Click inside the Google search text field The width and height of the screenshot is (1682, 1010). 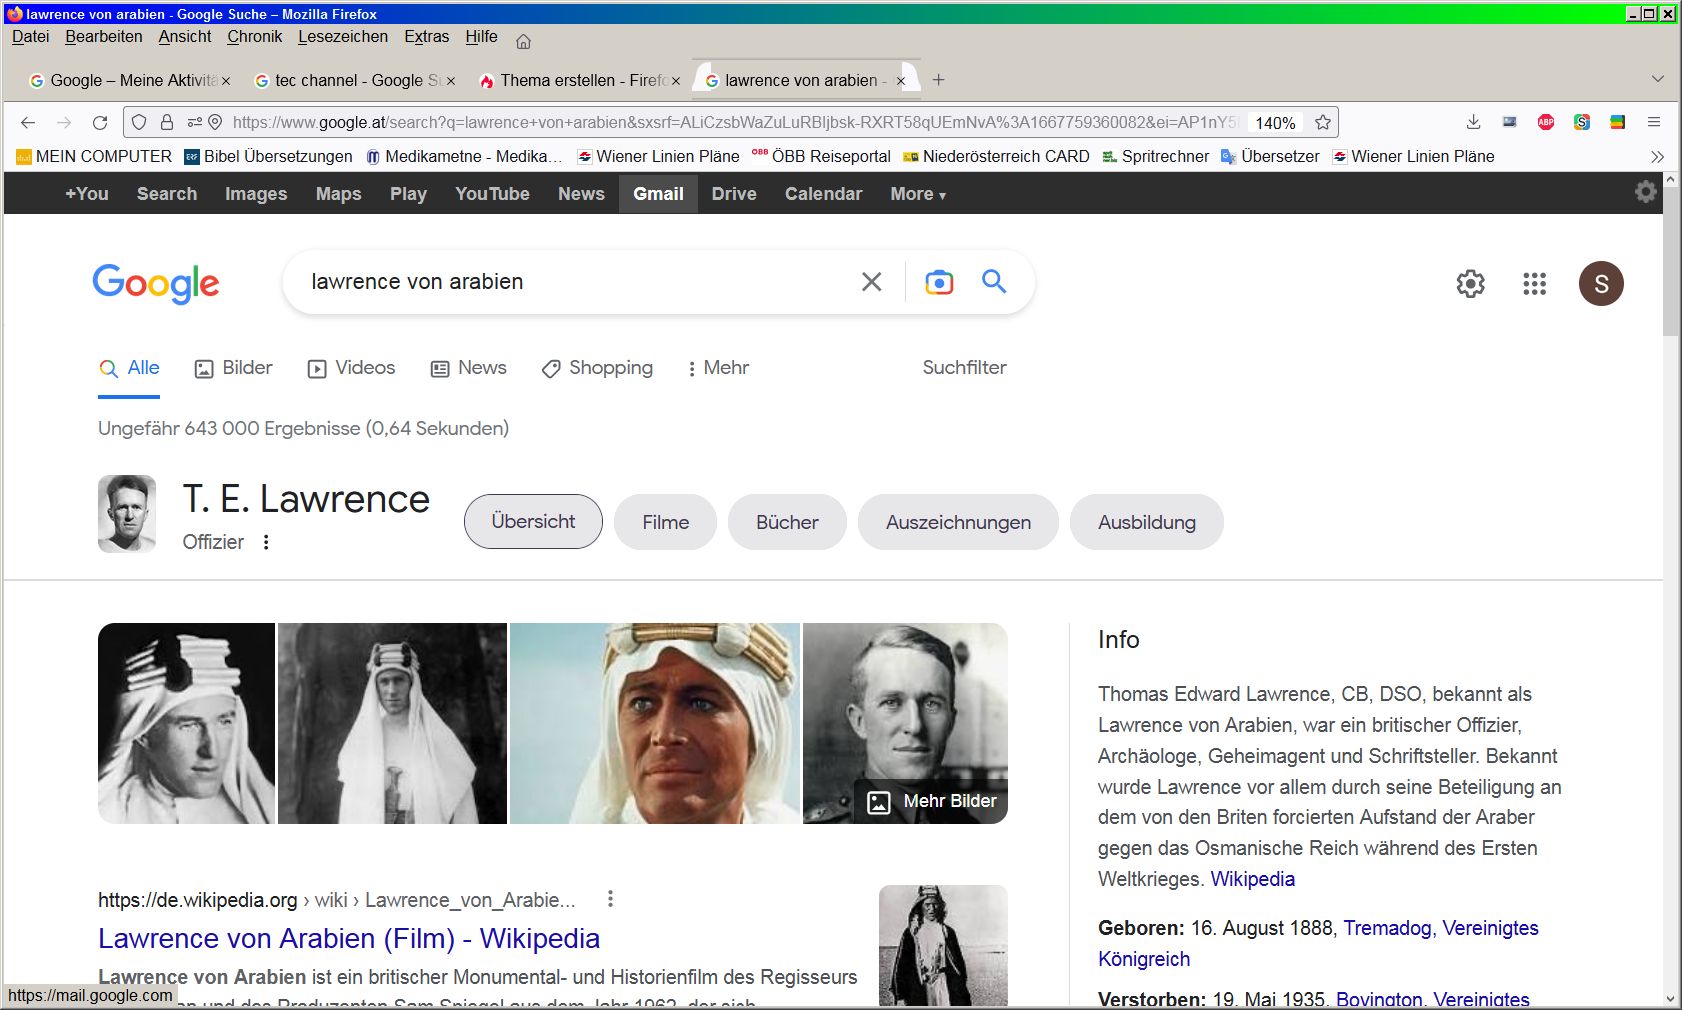570,282
